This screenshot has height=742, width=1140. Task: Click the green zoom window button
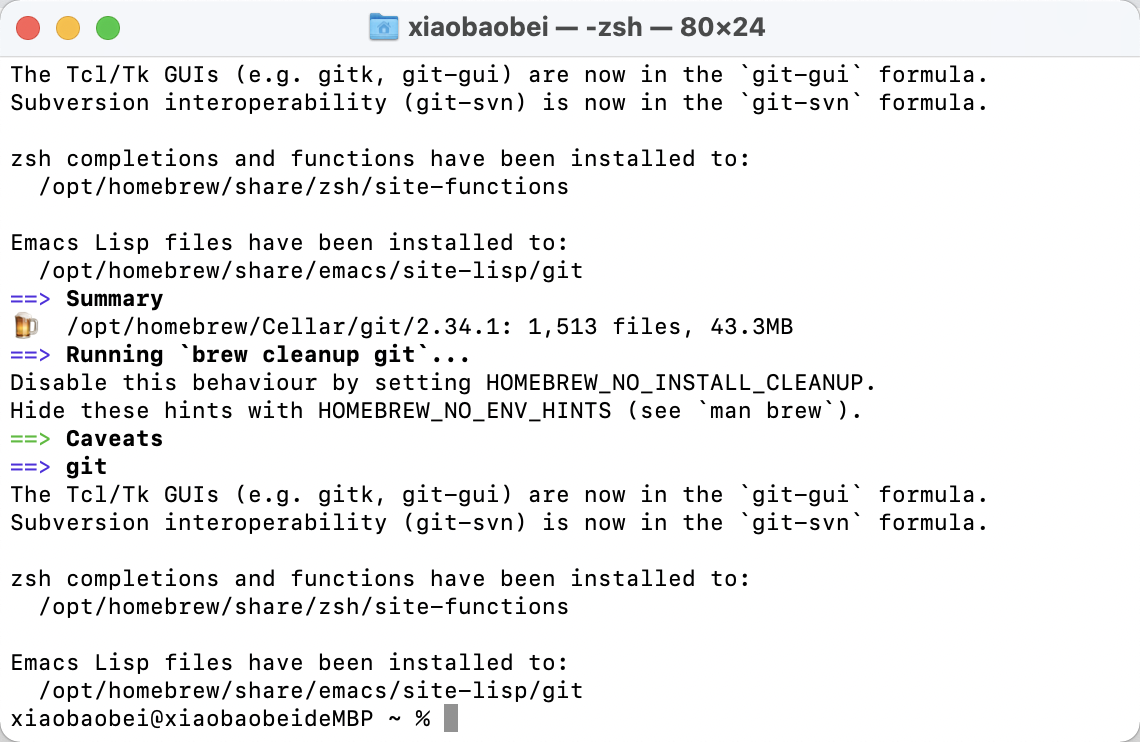[x=107, y=28]
